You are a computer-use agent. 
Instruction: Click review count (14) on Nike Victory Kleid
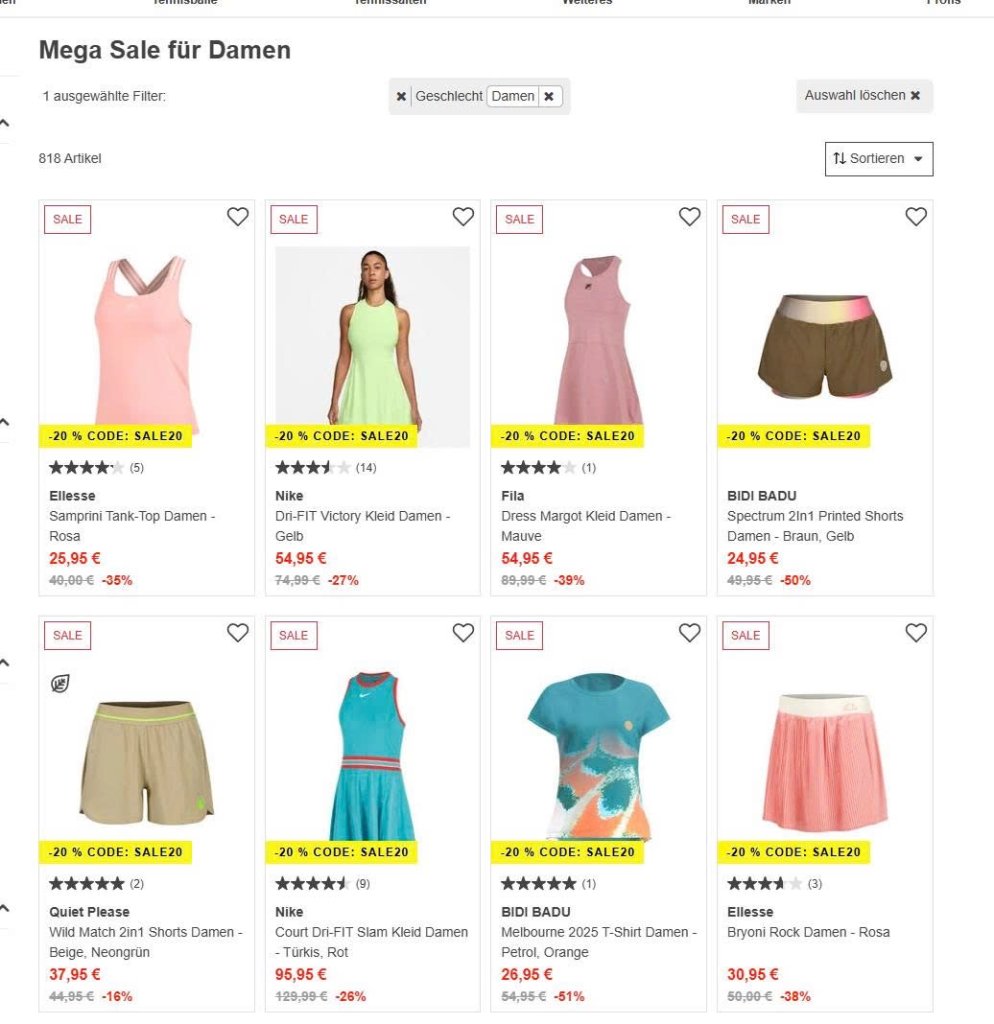coord(366,468)
